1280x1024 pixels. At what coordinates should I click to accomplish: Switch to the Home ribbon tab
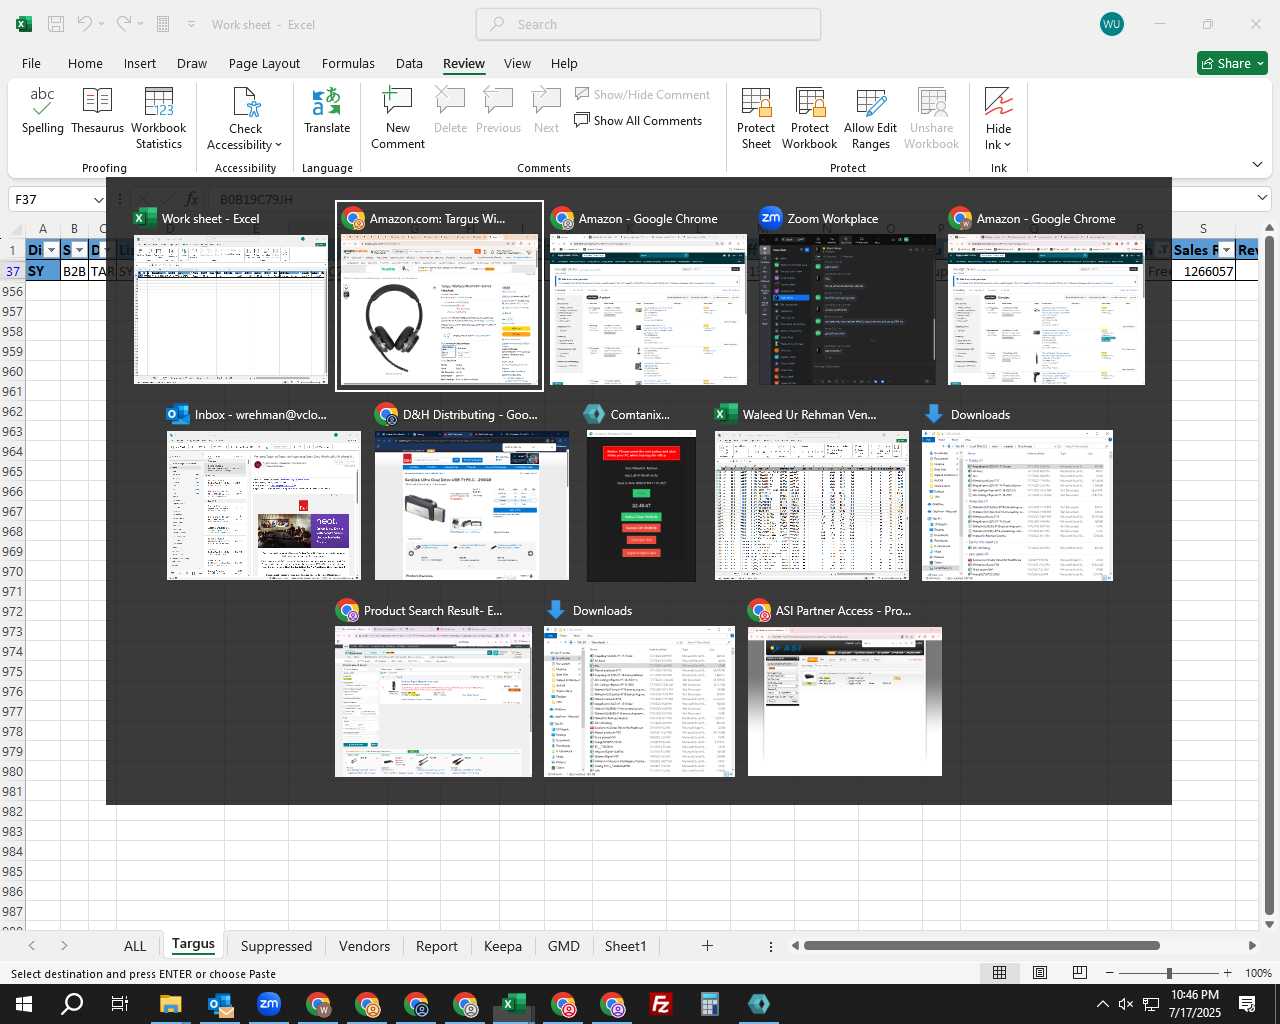point(85,63)
